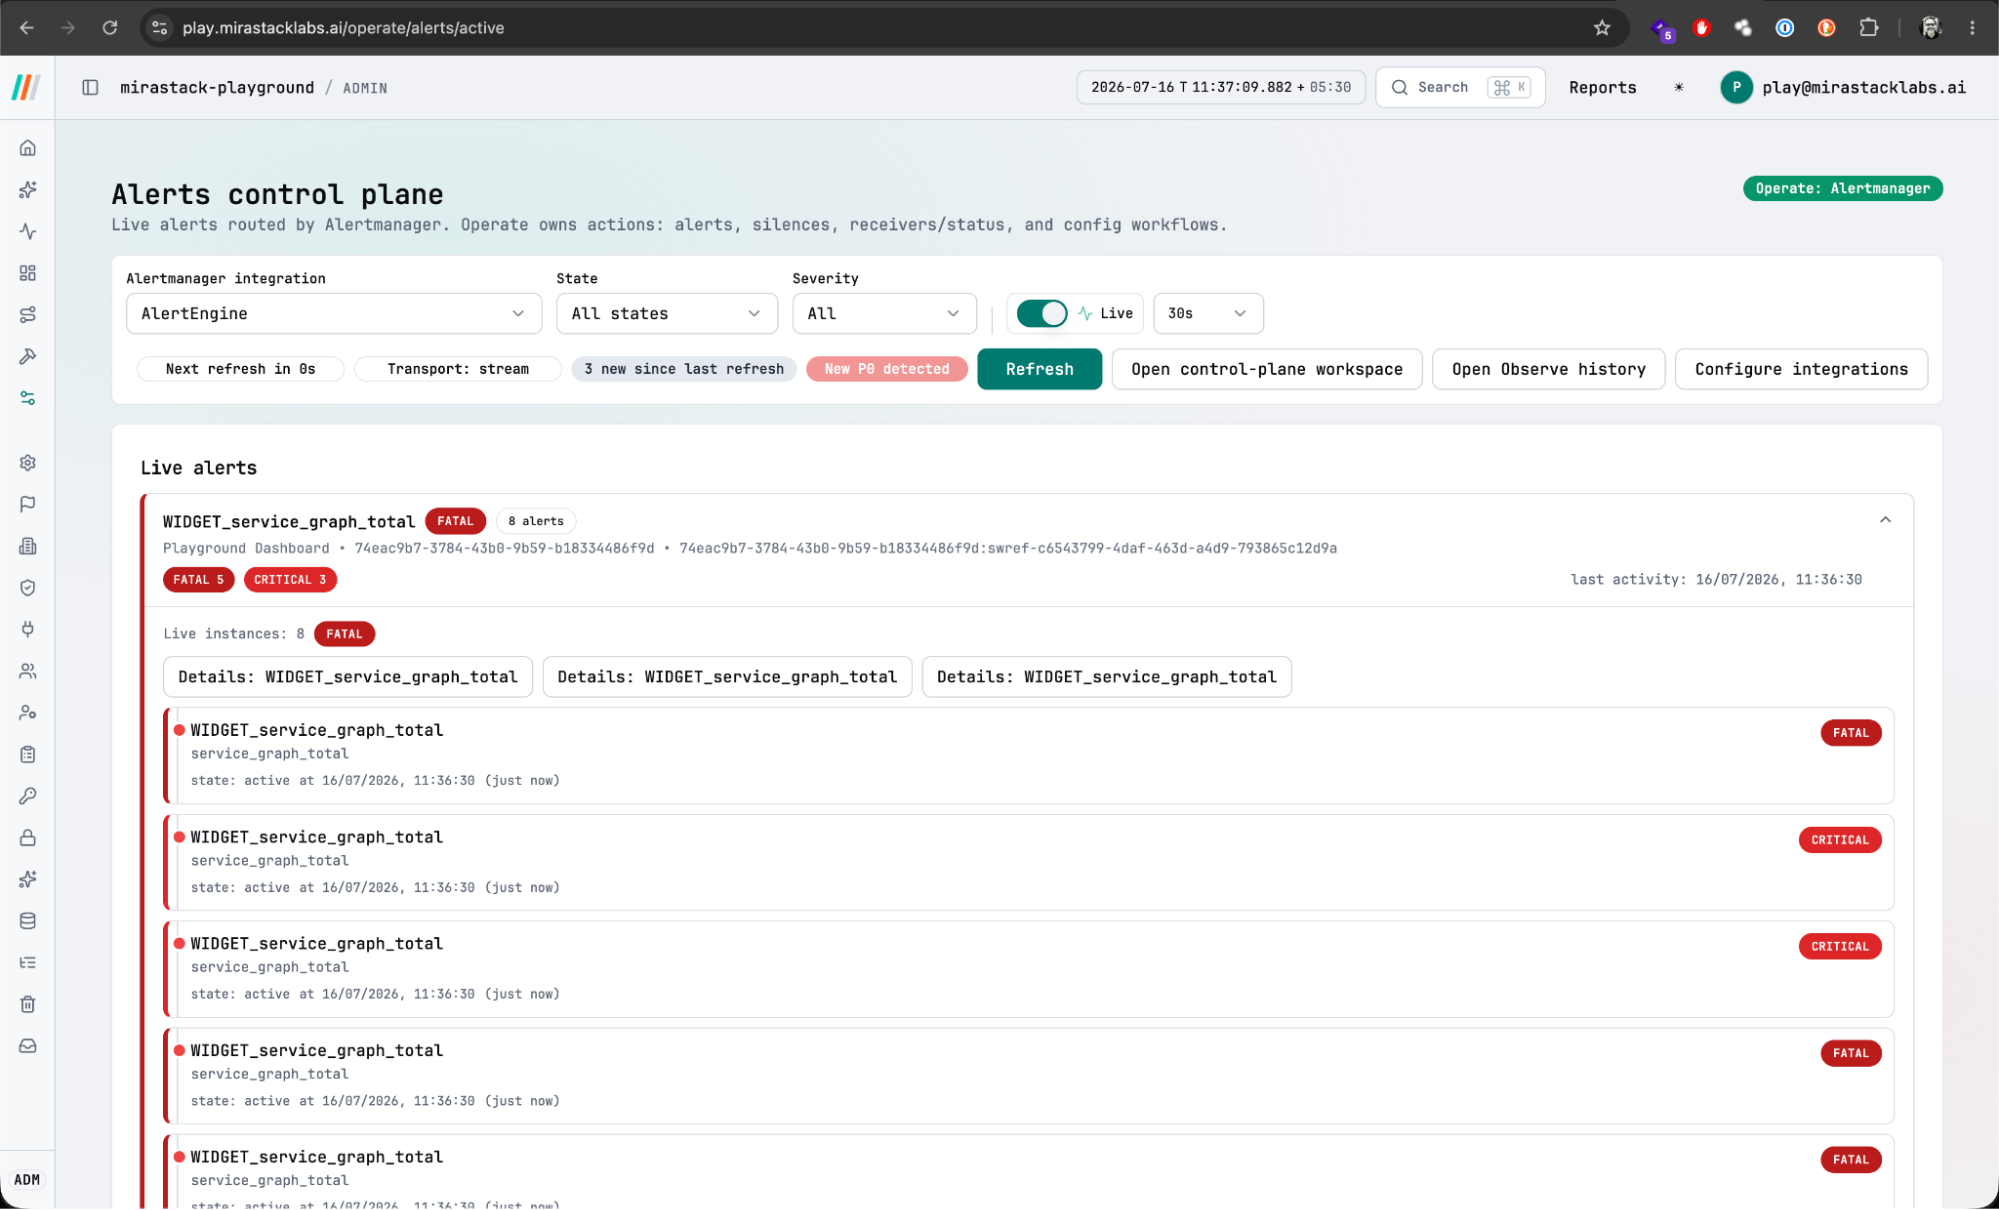The width and height of the screenshot is (1999, 1210).
Task: Turn off the Live updates switch
Action: 1042,313
